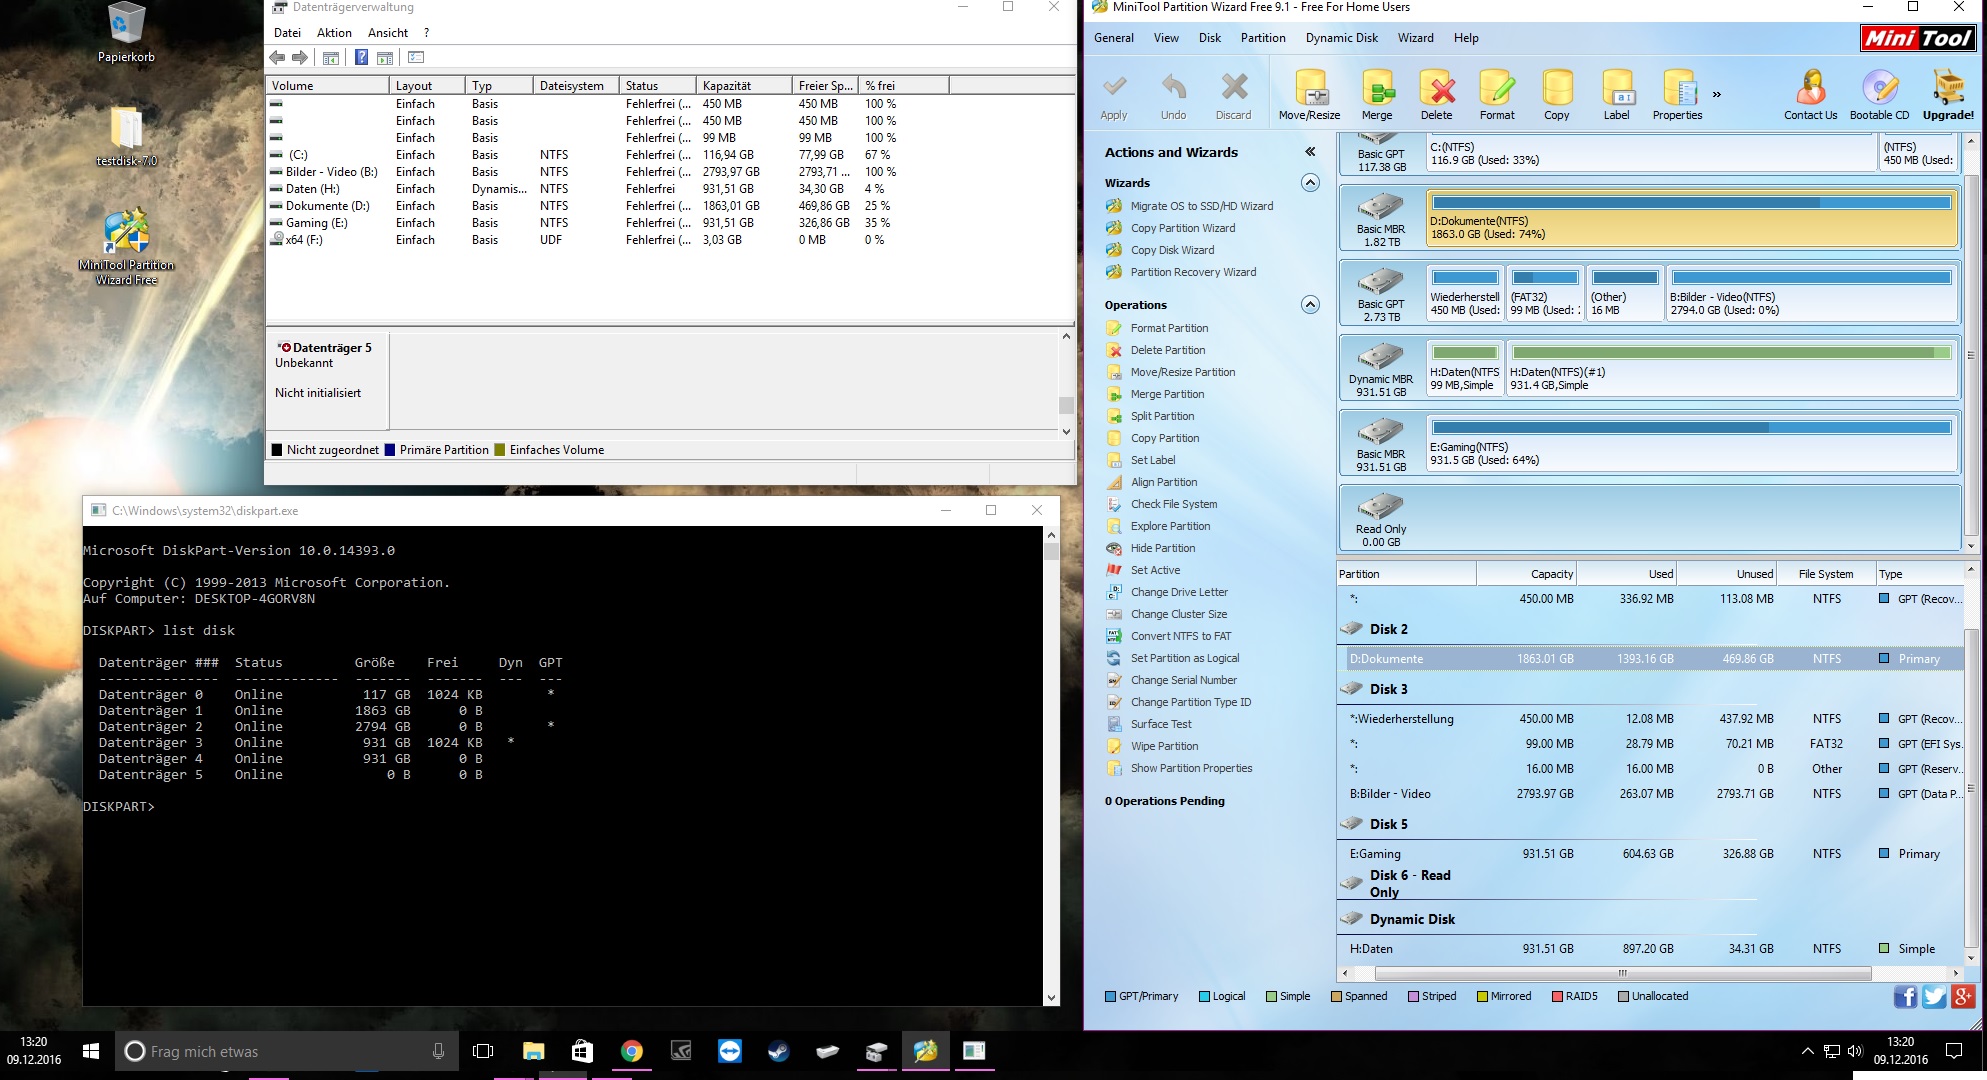Open Partition Recovery Wizard
This screenshot has width=1987, height=1080.
point(1193,272)
